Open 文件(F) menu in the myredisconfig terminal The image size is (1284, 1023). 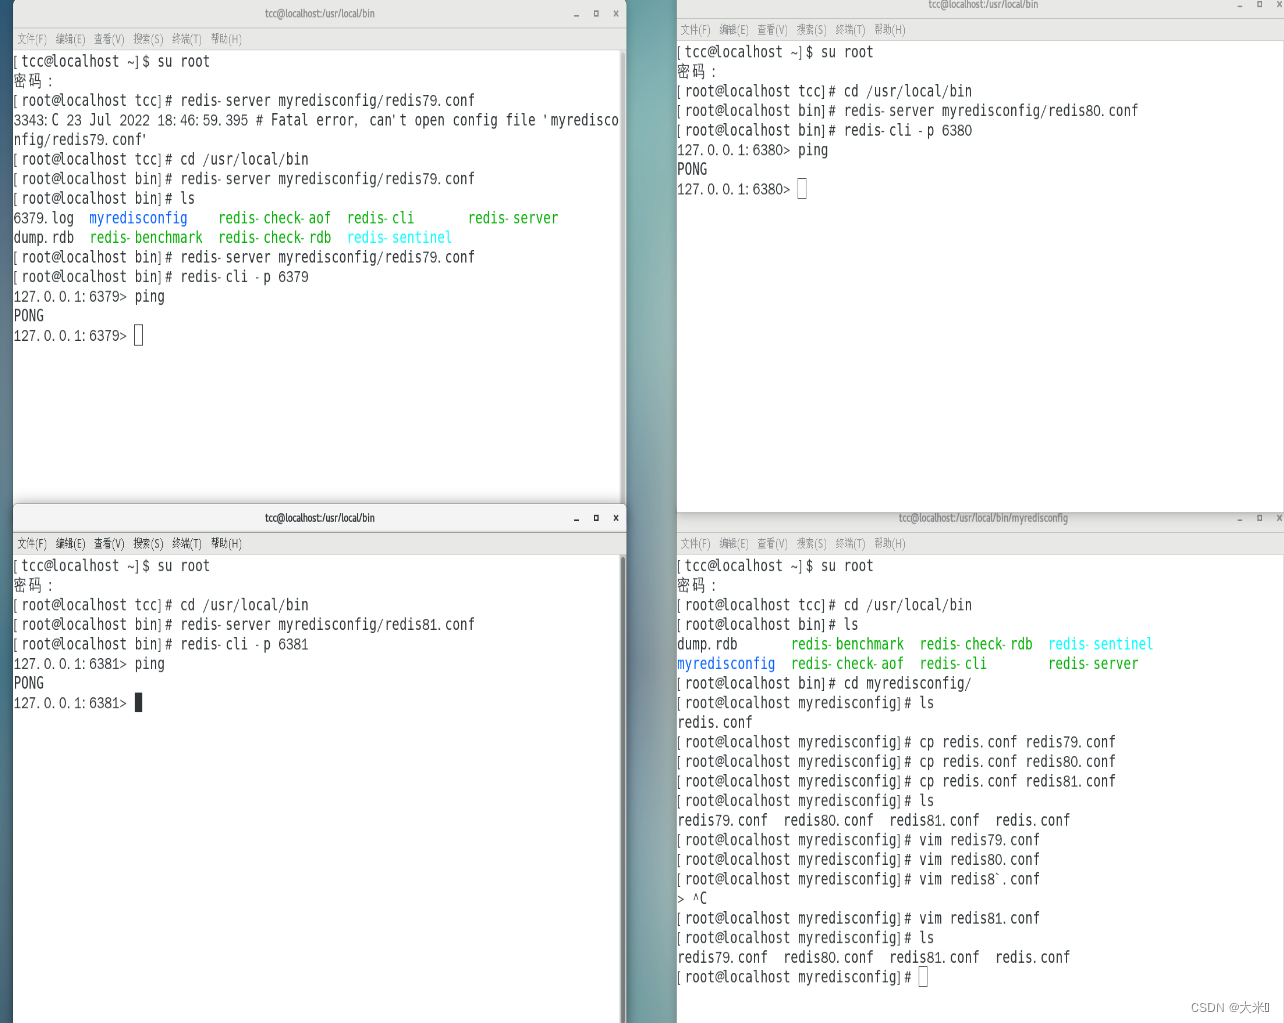point(695,544)
